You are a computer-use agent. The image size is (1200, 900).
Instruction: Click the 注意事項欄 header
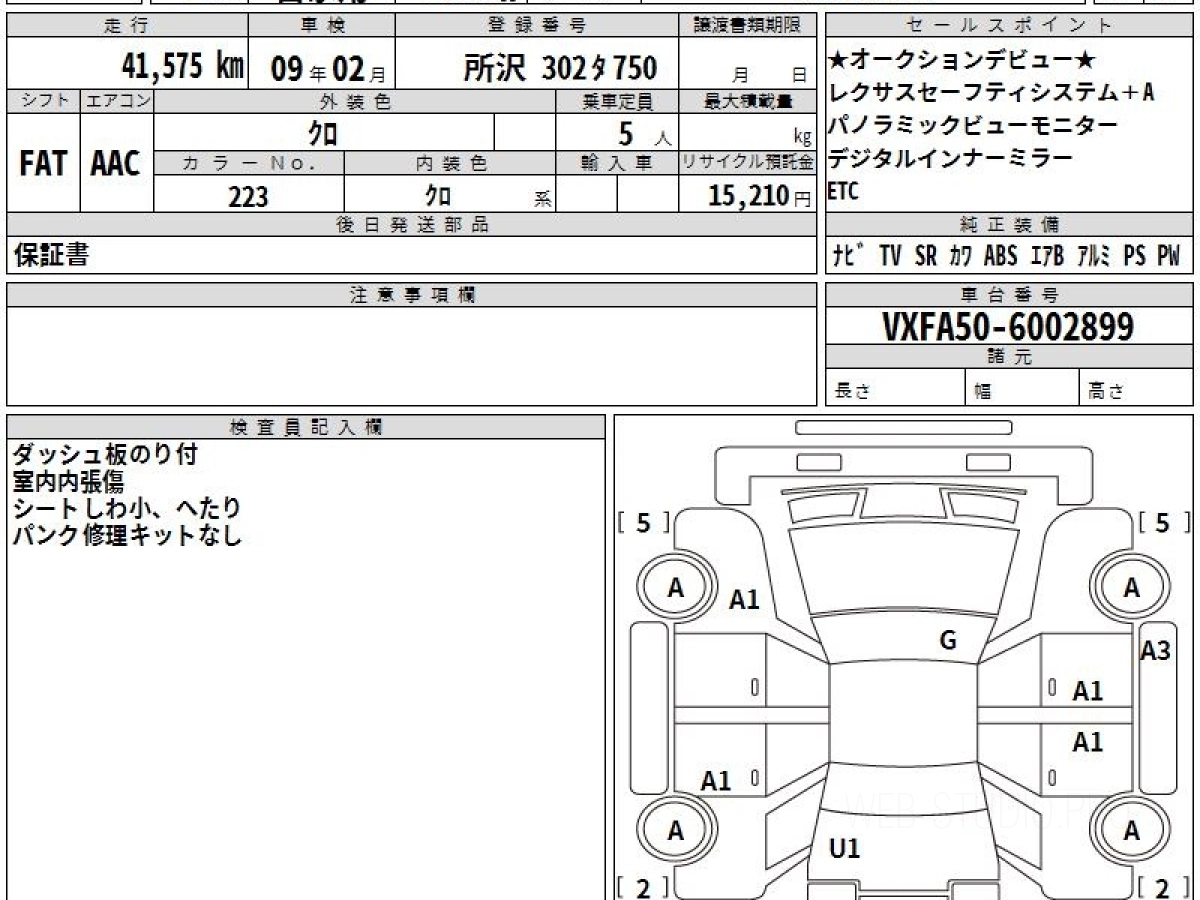pos(412,295)
